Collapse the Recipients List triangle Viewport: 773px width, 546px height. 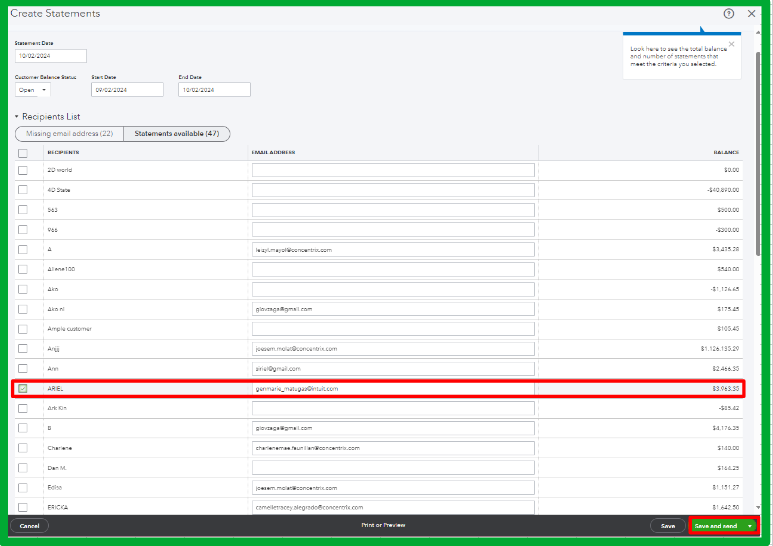pos(16,117)
